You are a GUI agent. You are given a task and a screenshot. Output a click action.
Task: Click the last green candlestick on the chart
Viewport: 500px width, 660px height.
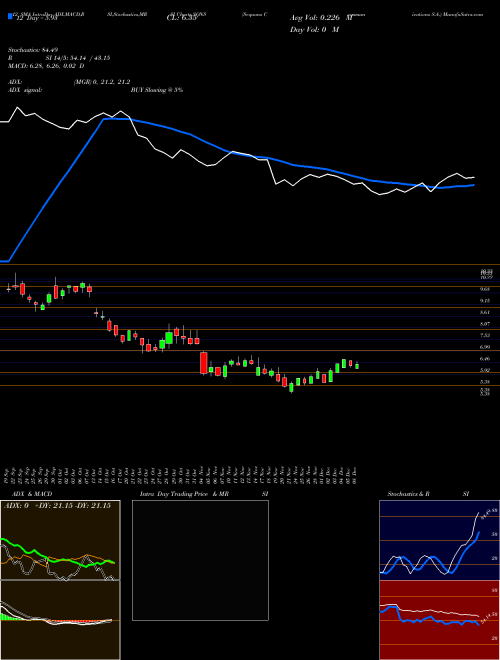point(357,366)
